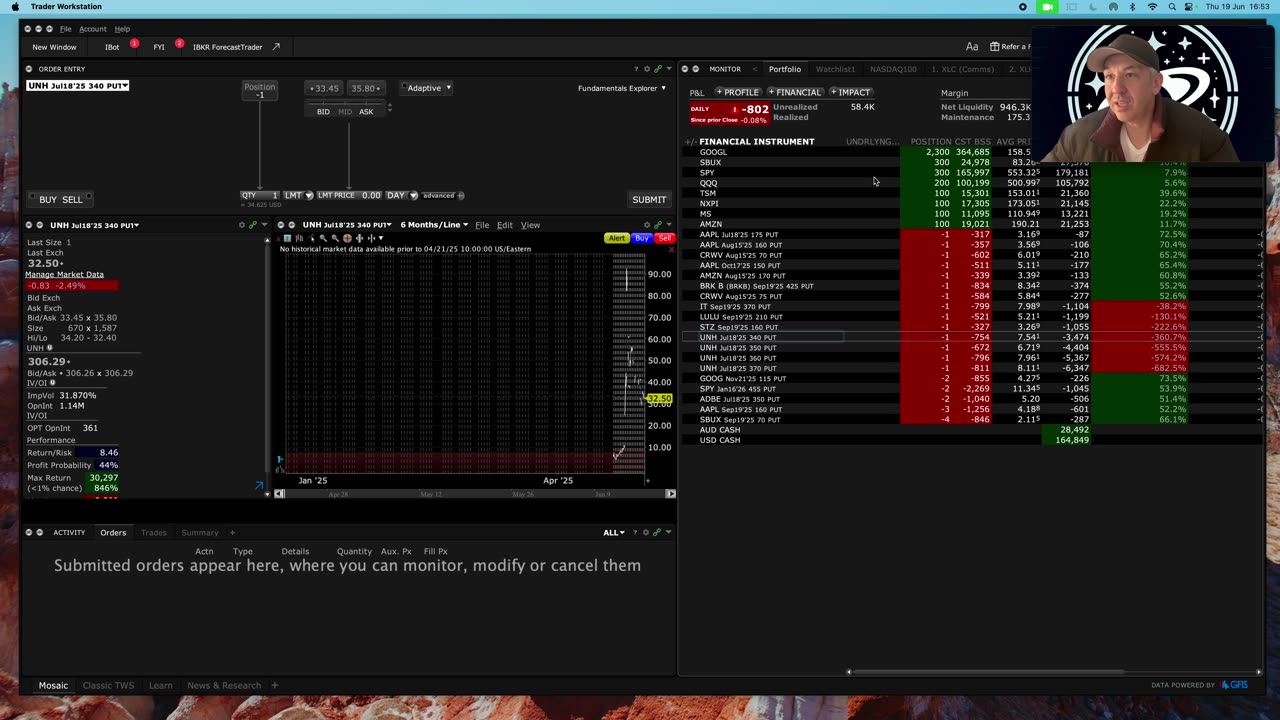Toggle the PROFILE section in Portfolio
The width and height of the screenshot is (1280, 720).
point(737,93)
